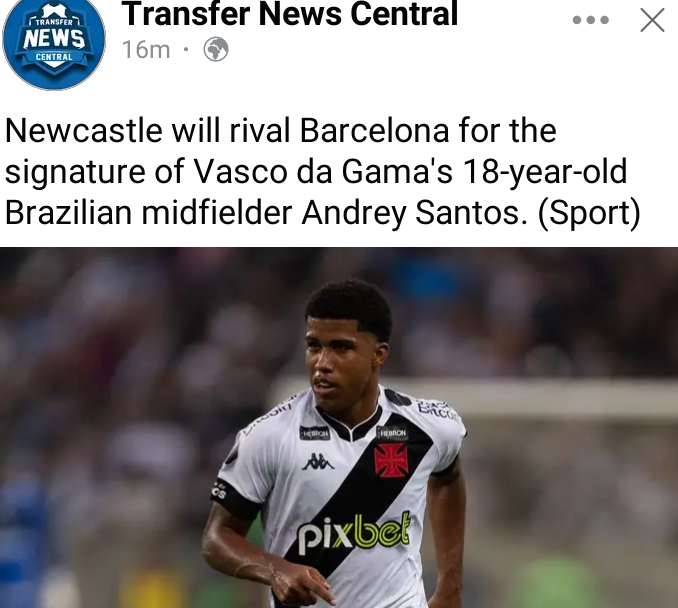
Task: Open the three-dot post options menu
Action: coord(590,19)
